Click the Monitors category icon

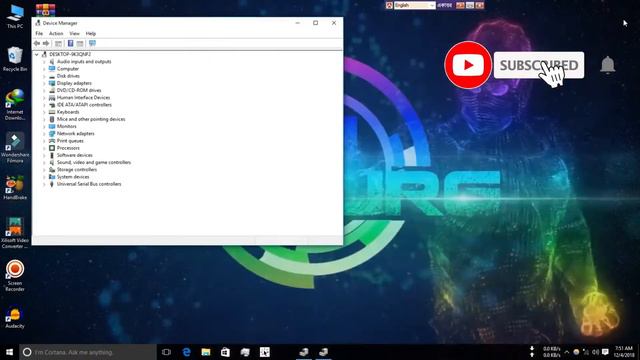[52, 127]
